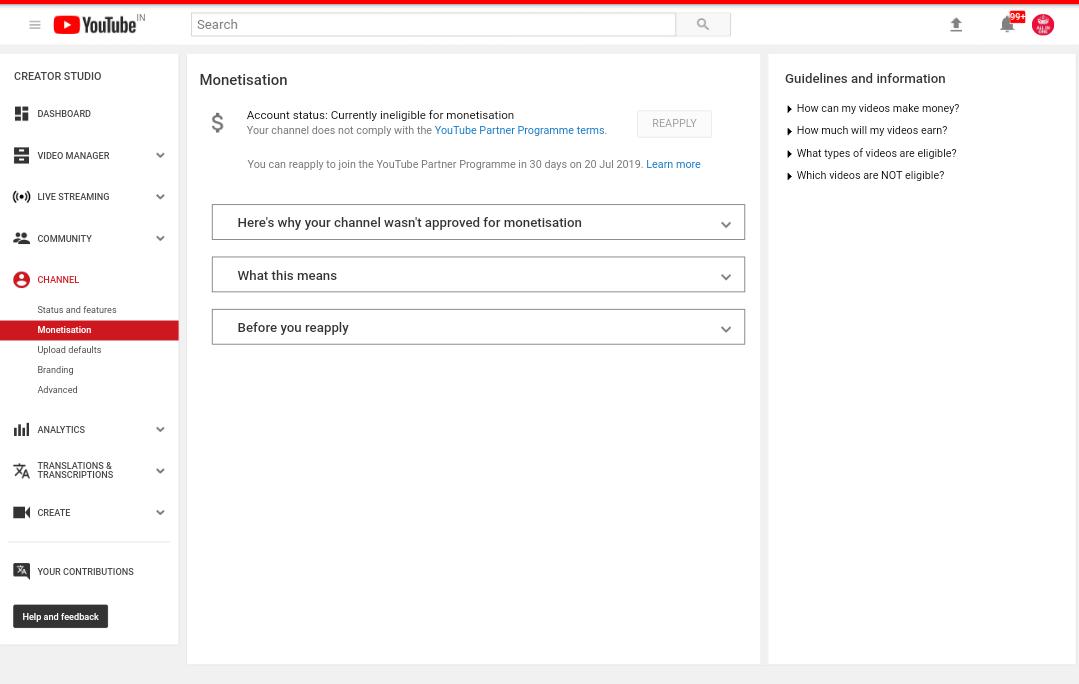Focus the Search input field
This screenshot has height=684, width=1079.
[434, 25]
